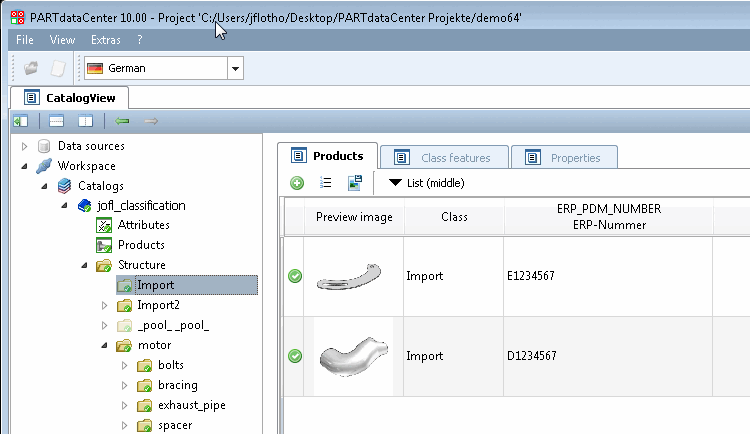The height and width of the screenshot is (434, 750).
Task: Click the horizontal split layout icon
Action: [57, 121]
